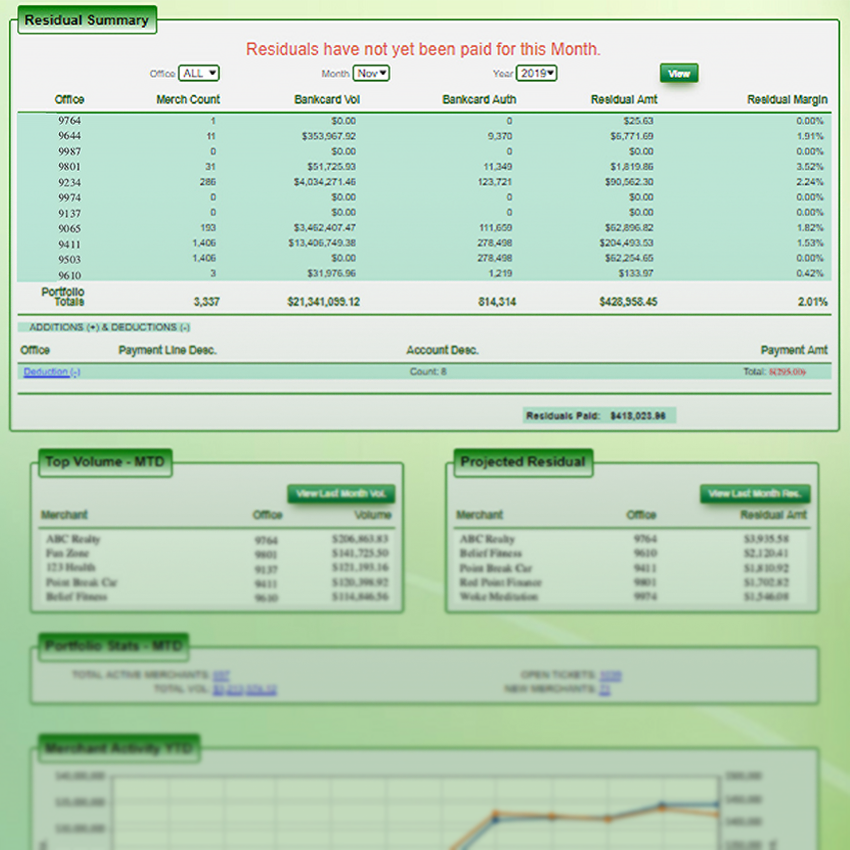Select office 9764 in Residual Summary table
This screenshot has height=850, width=850.
[x=69, y=120]
